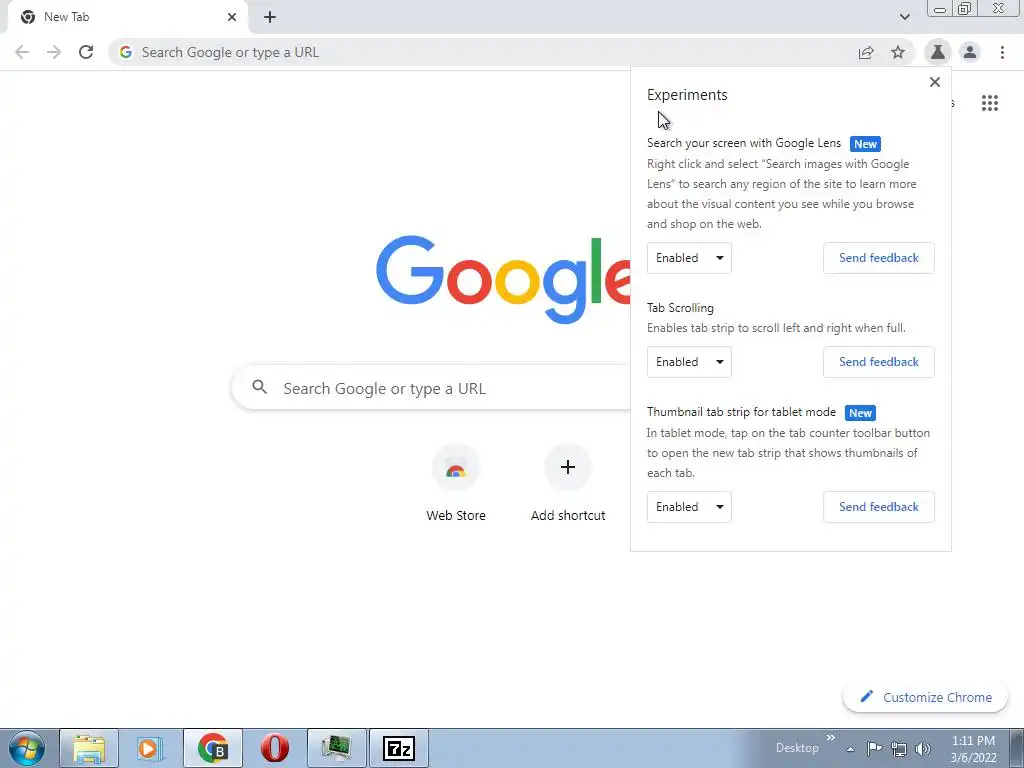This screenshot has height=768, width=1024.
Task: Open the Thumbnail tab strip Enabled dropdown
Action: coord(689,507)
